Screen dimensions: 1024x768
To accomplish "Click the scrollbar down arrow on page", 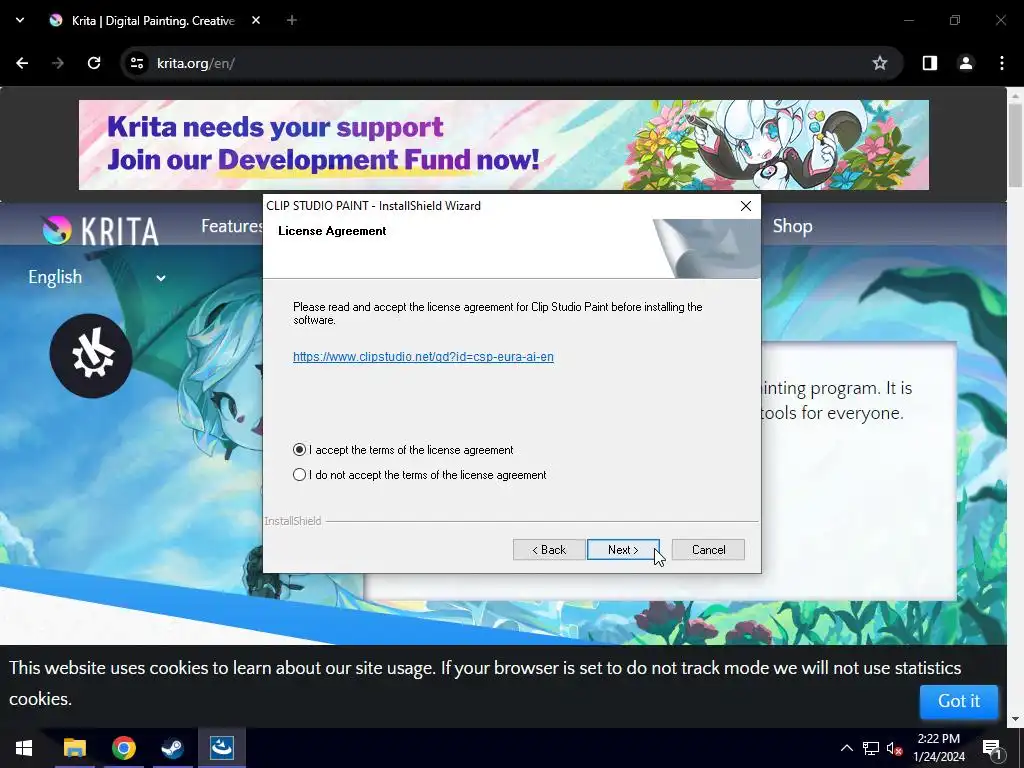I will click(1015, 719).
